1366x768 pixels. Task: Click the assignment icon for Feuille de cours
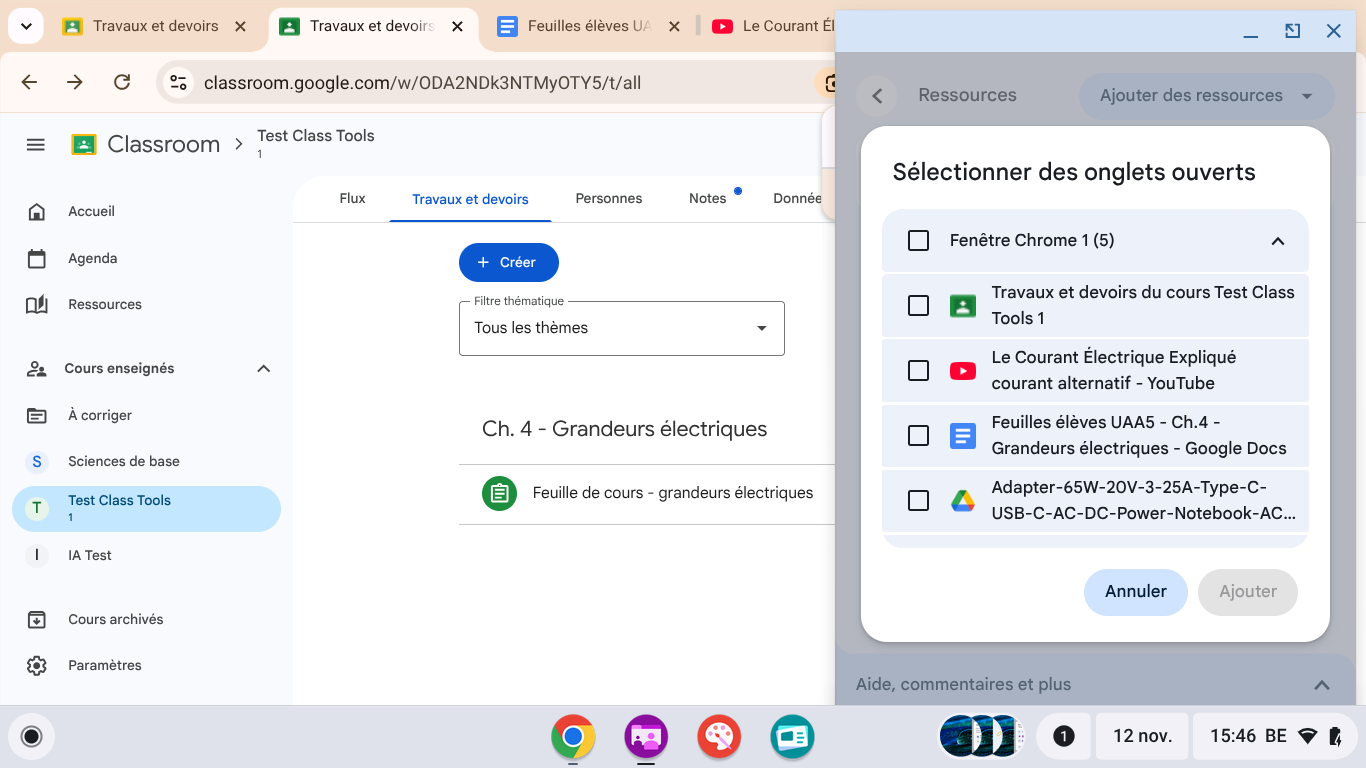point(499,493)
